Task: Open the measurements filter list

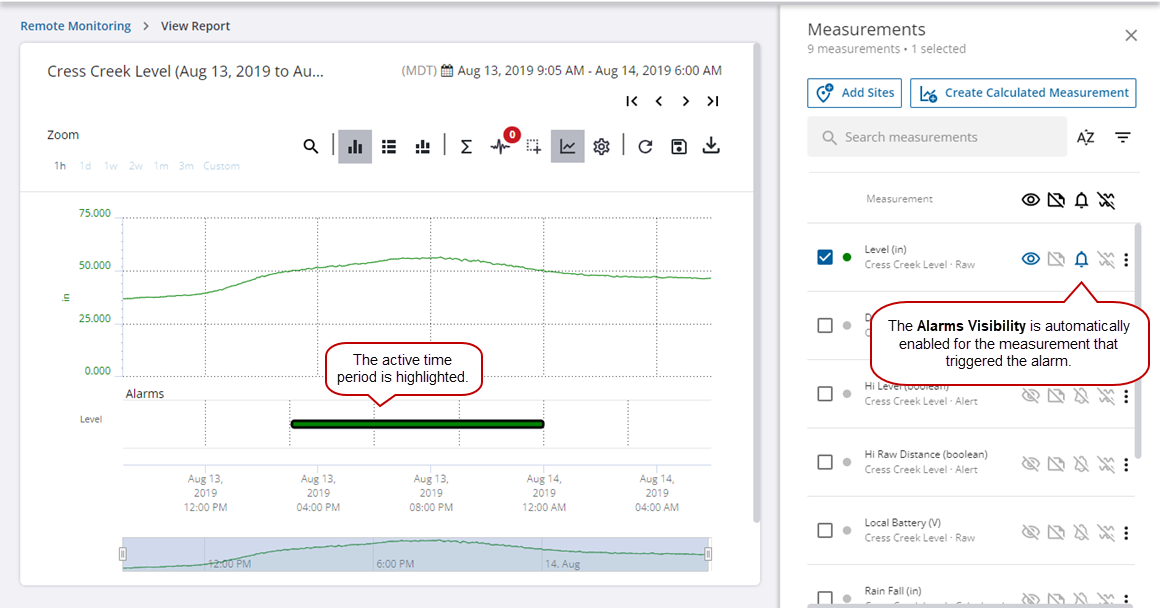Action: (1123, 138)
